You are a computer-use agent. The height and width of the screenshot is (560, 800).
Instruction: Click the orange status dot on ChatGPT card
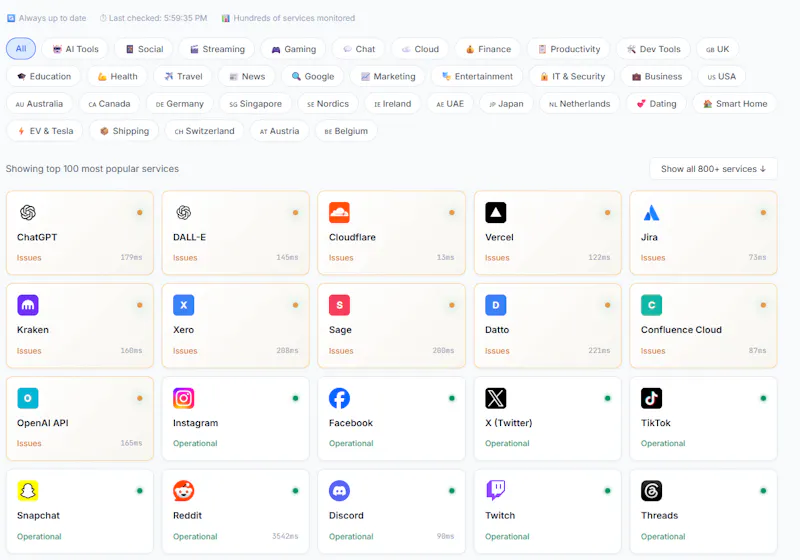[139, 212]
